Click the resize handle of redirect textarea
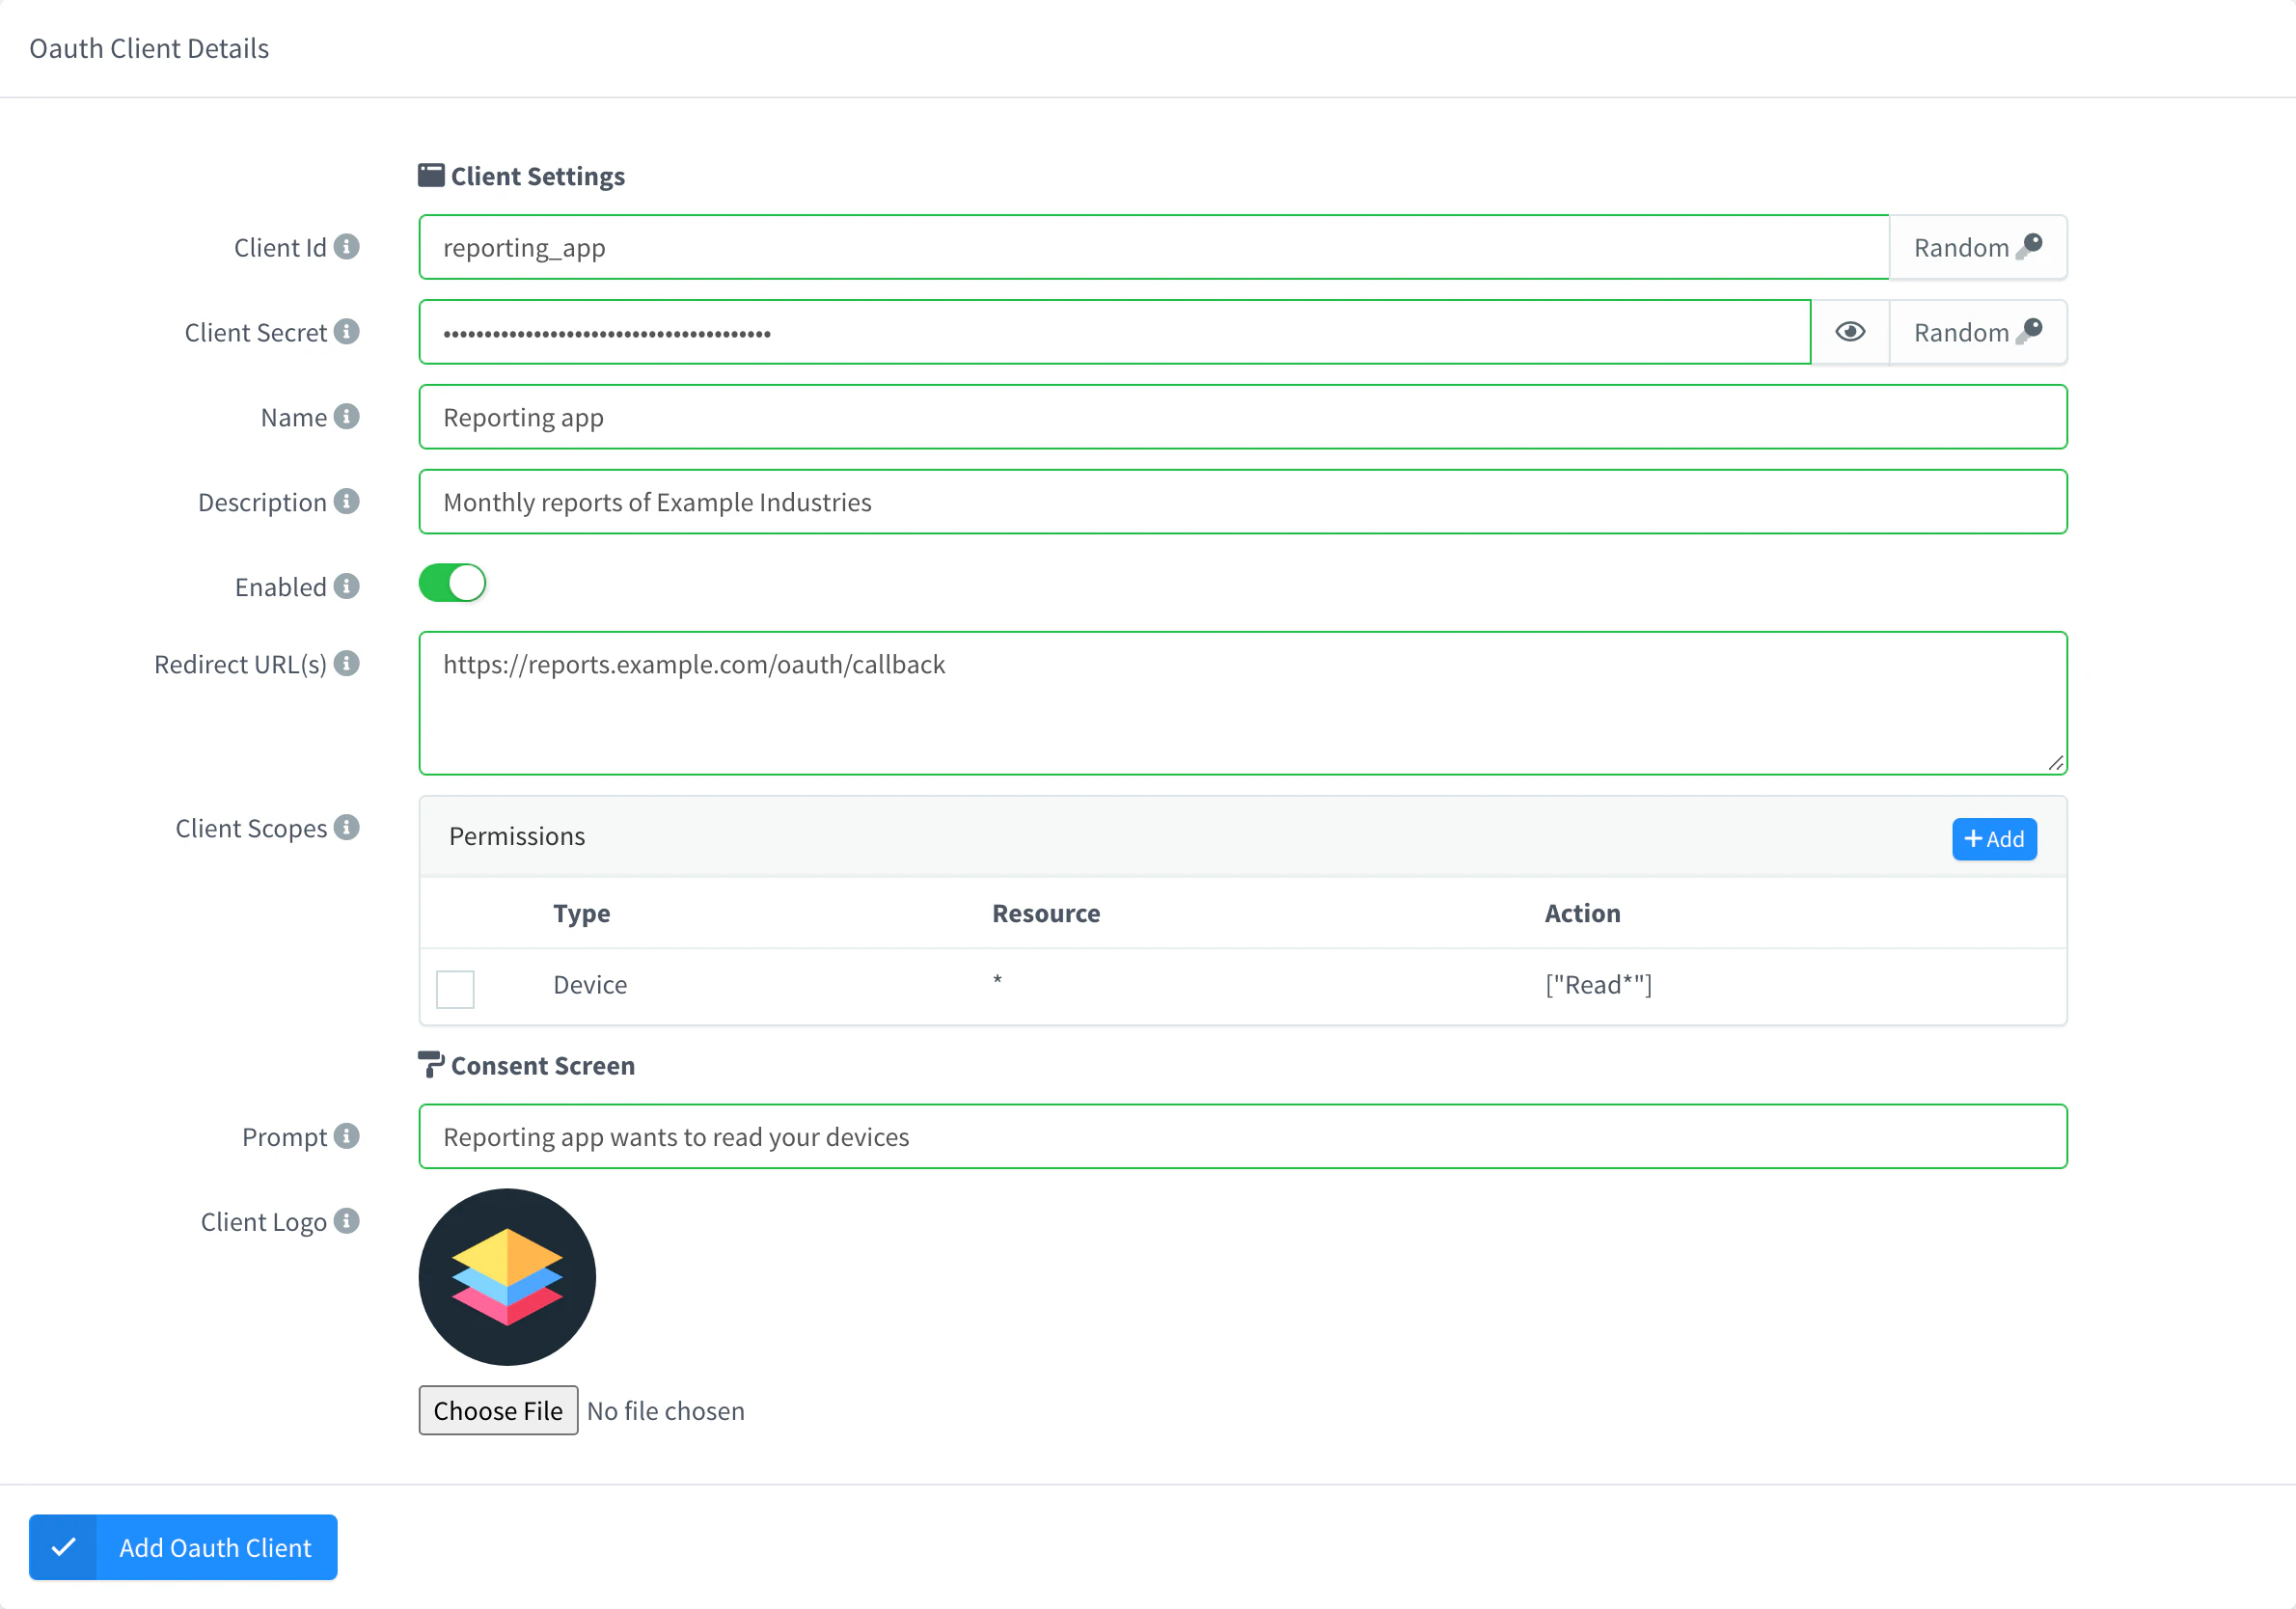The height and width of the screenshot is (1609, 2296). click(x=2055, y=763)
